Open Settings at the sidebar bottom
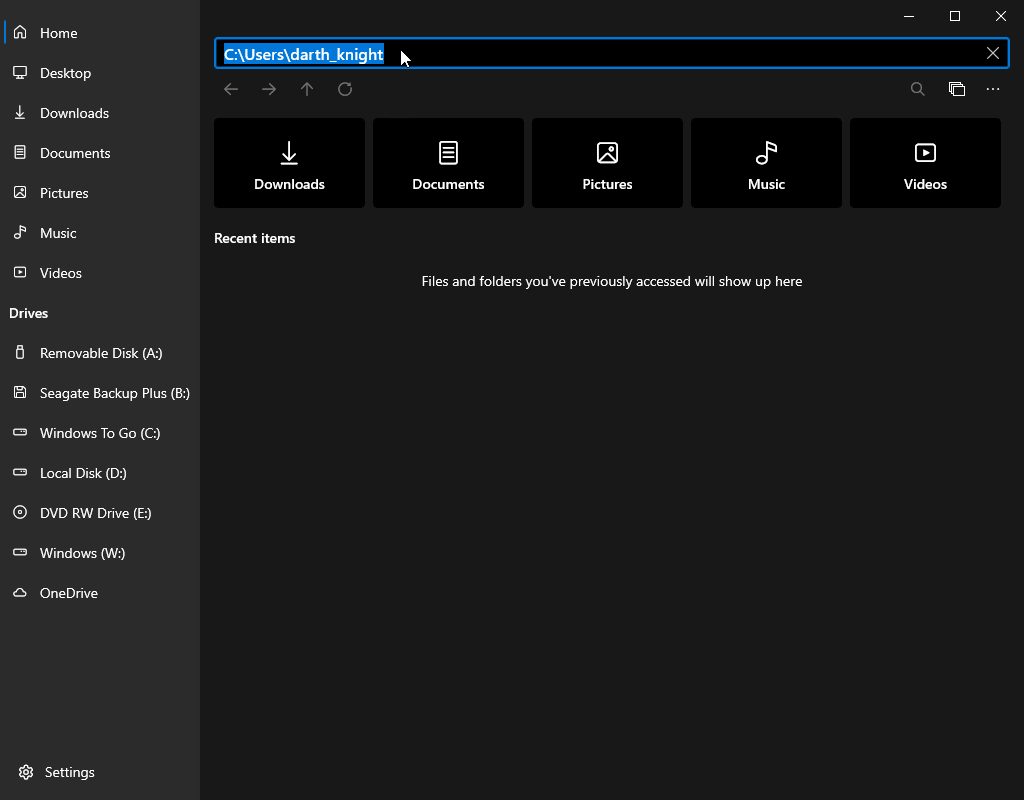This screenshot has width=1024, height=800. click(100, 772)
